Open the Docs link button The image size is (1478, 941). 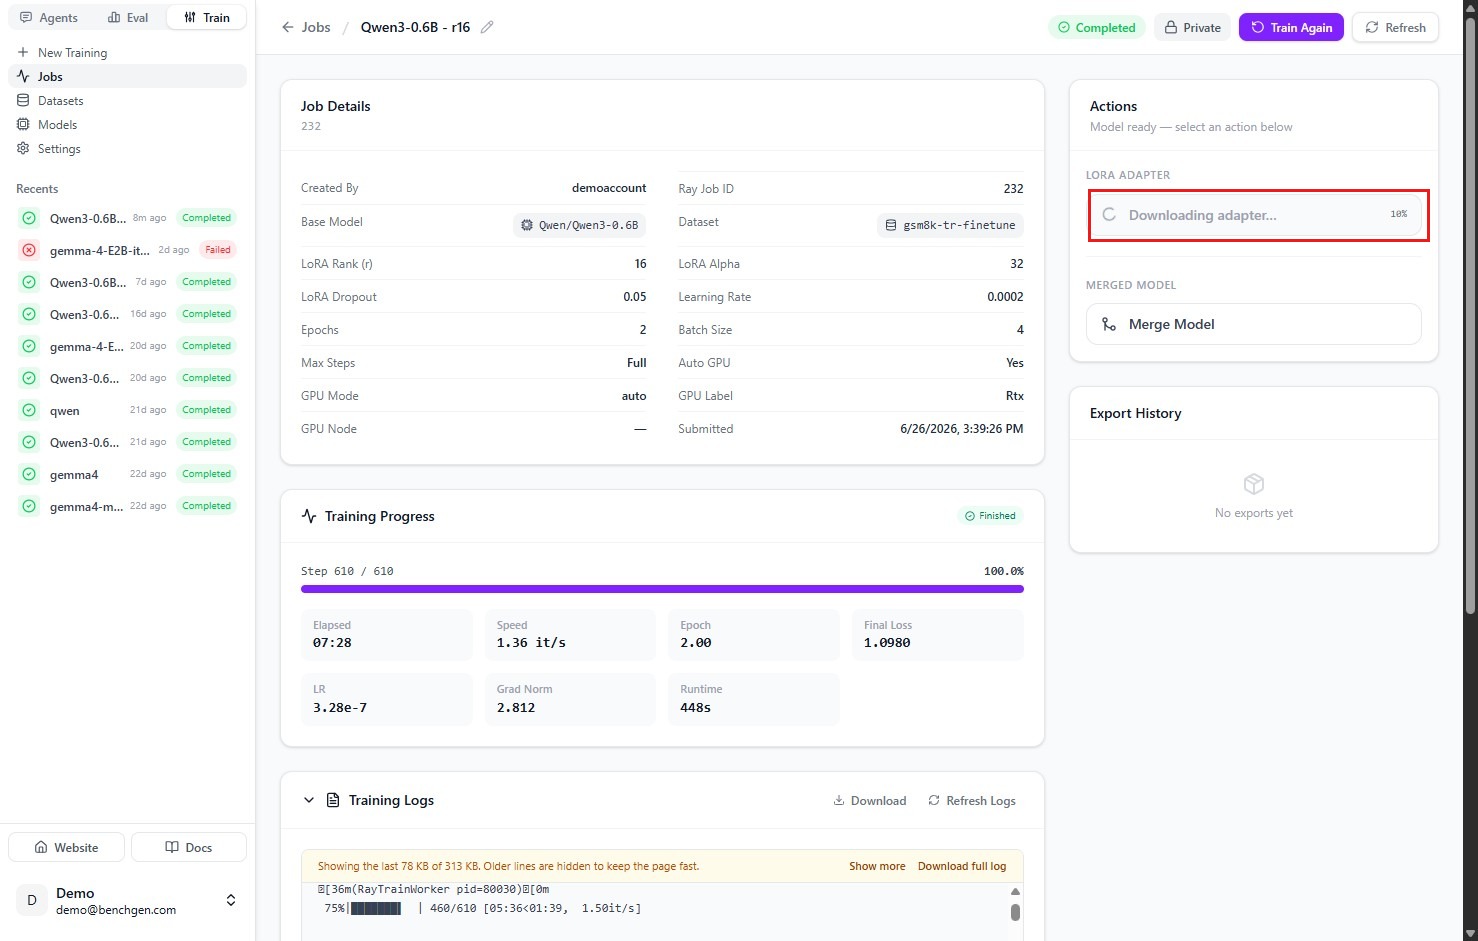pyautogui.click(x=189, y=847)
